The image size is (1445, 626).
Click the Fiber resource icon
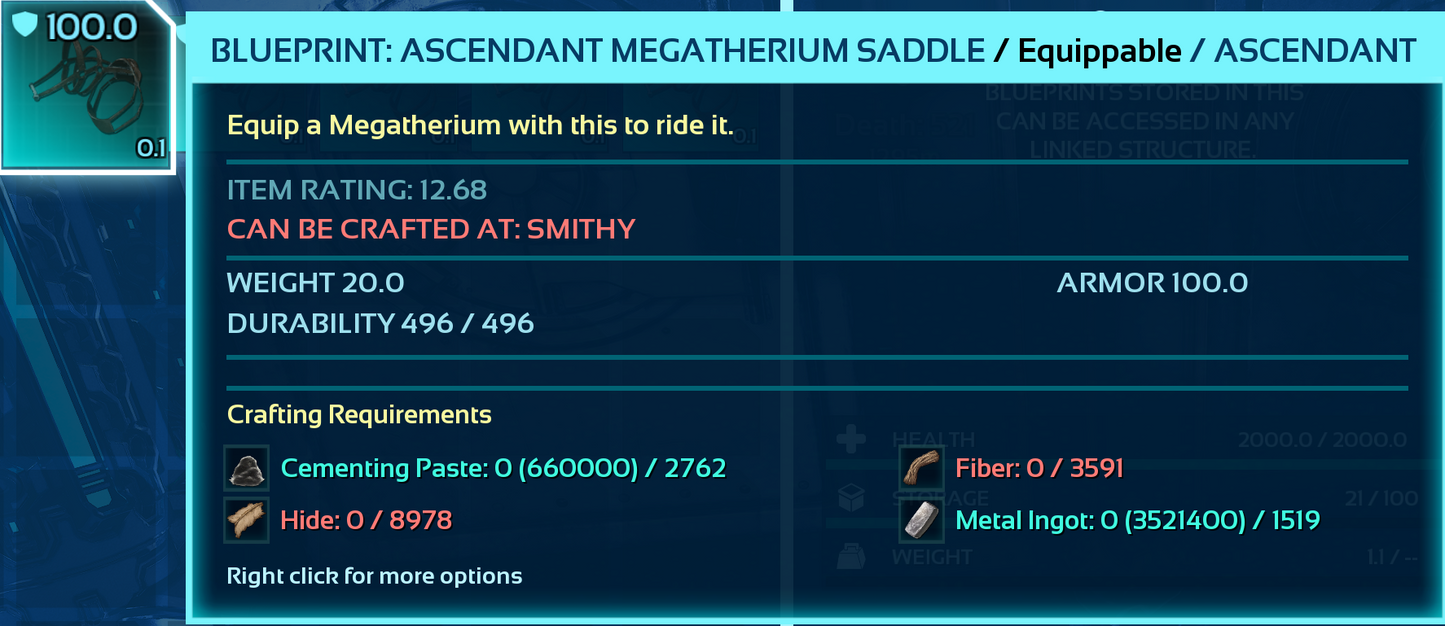click(921, 468)
